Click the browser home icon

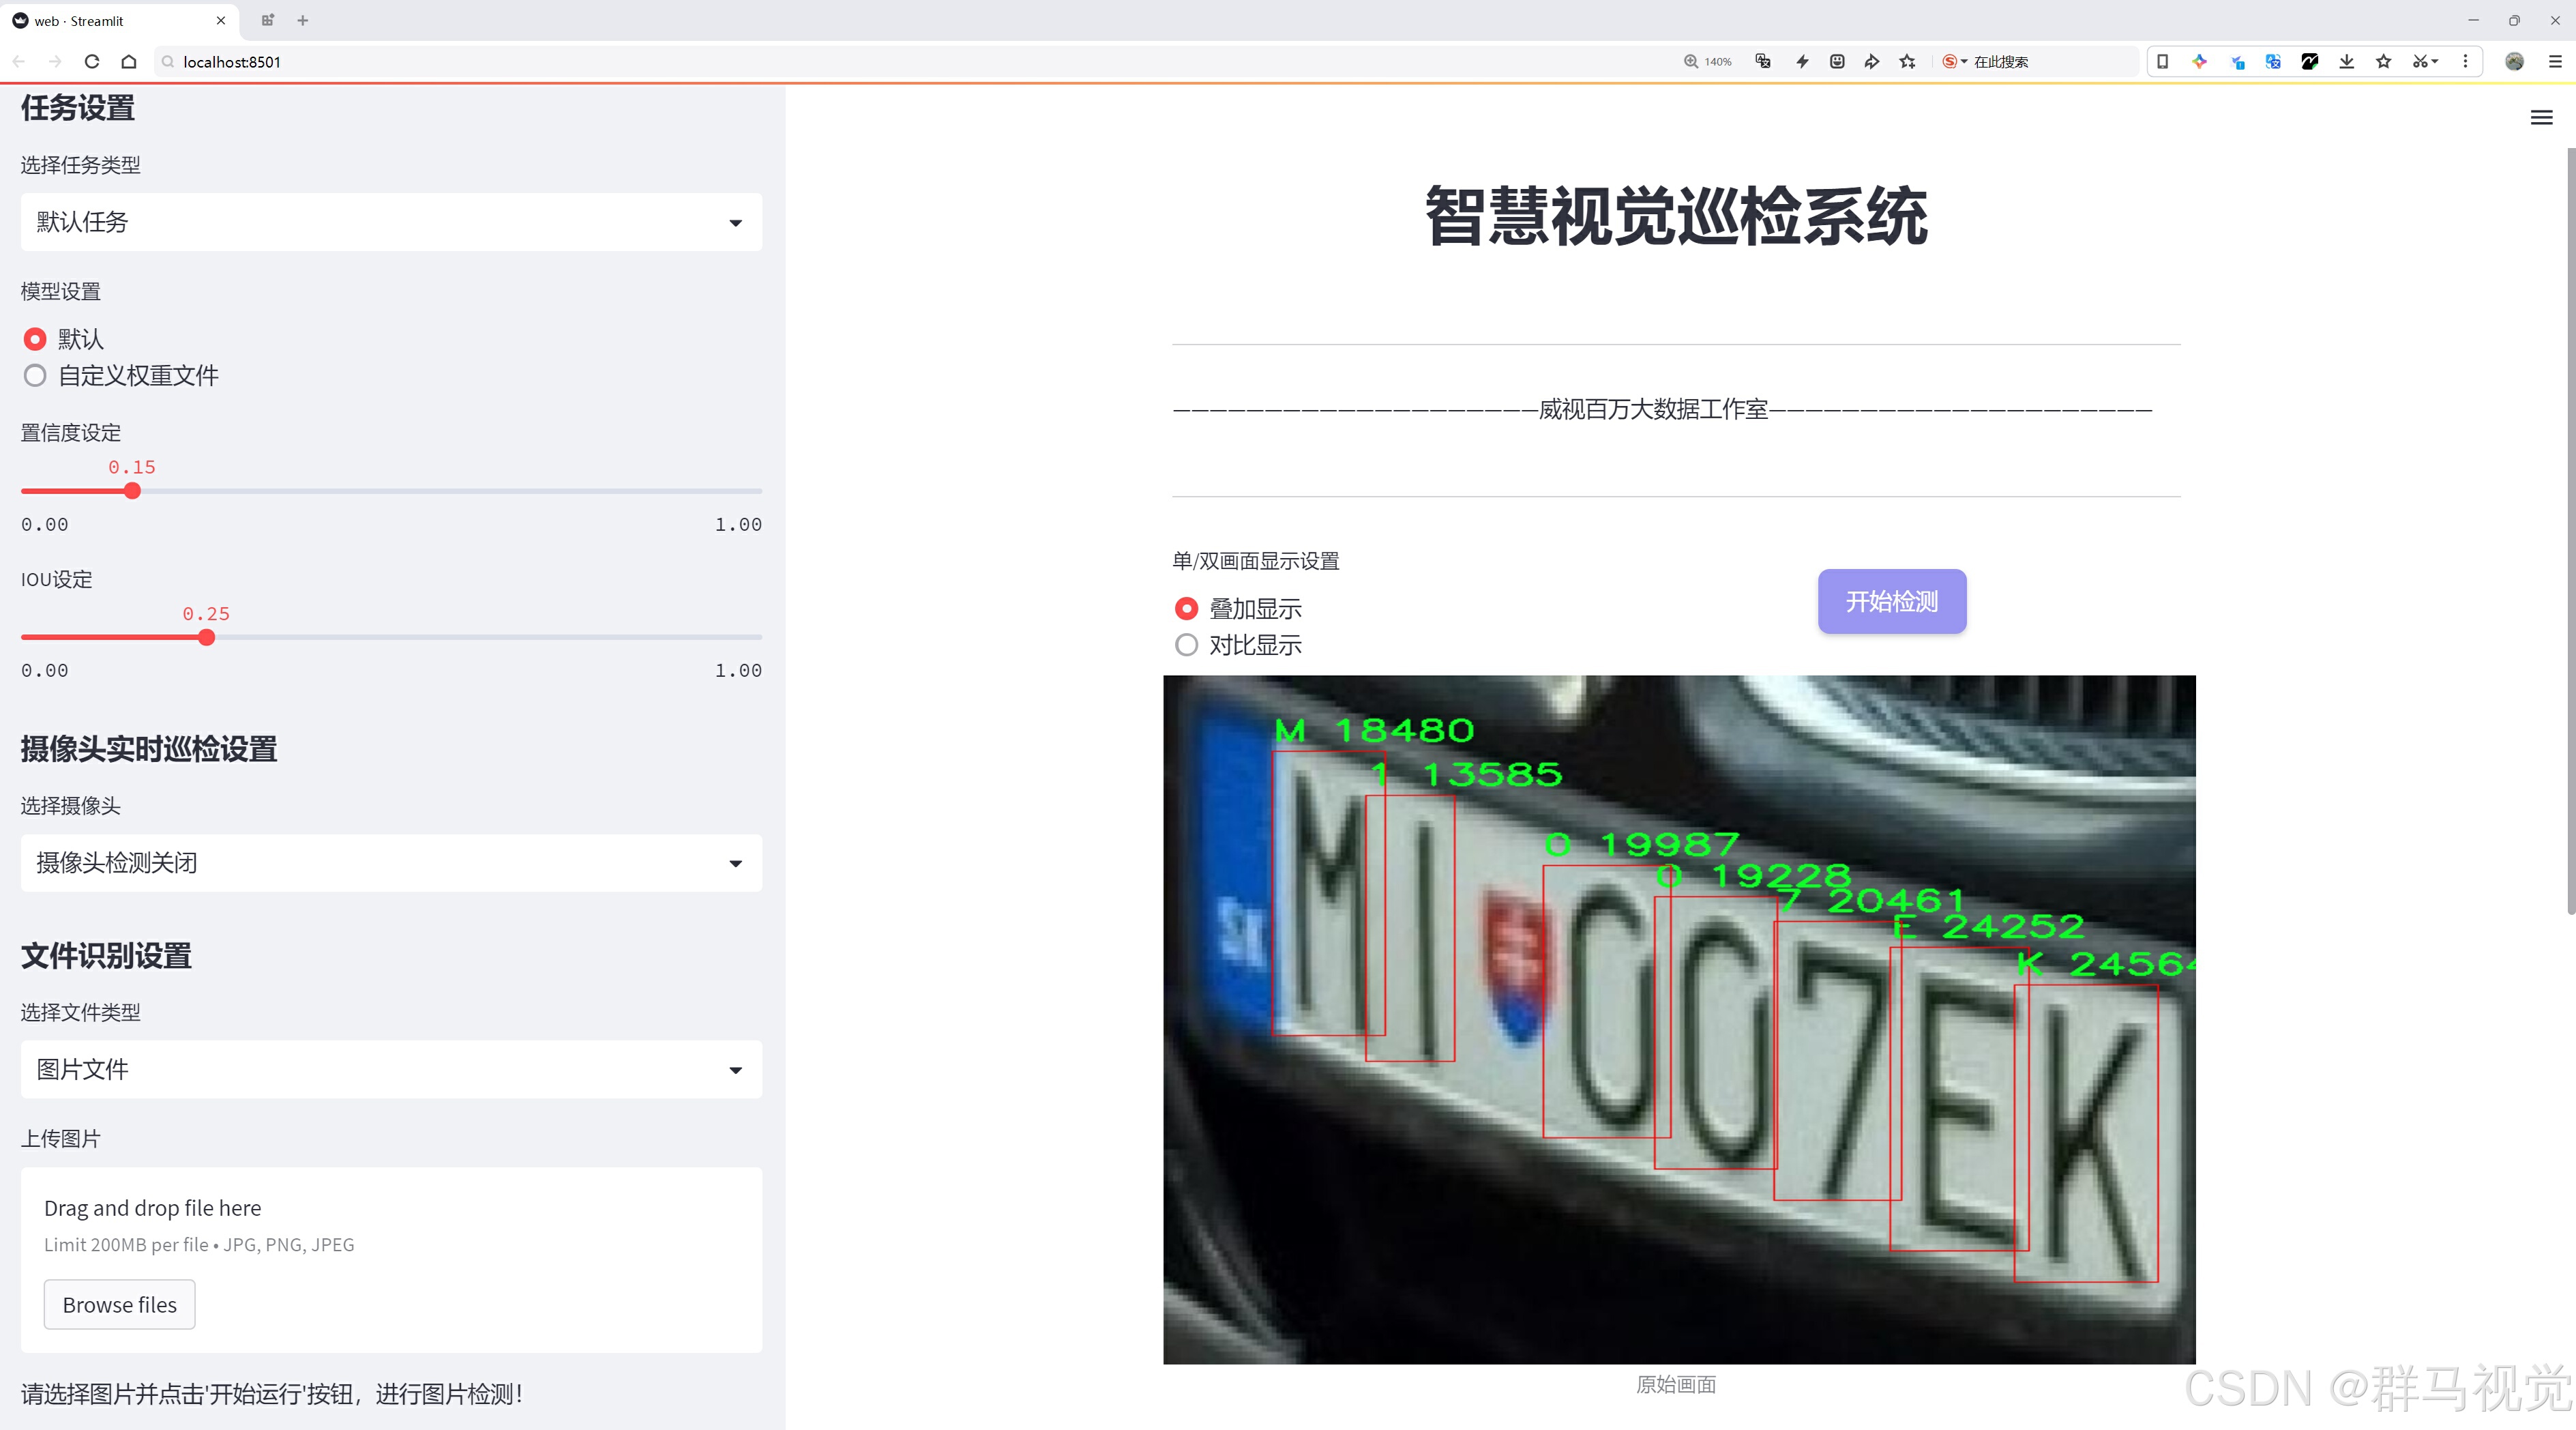click(x=129, y=61)
